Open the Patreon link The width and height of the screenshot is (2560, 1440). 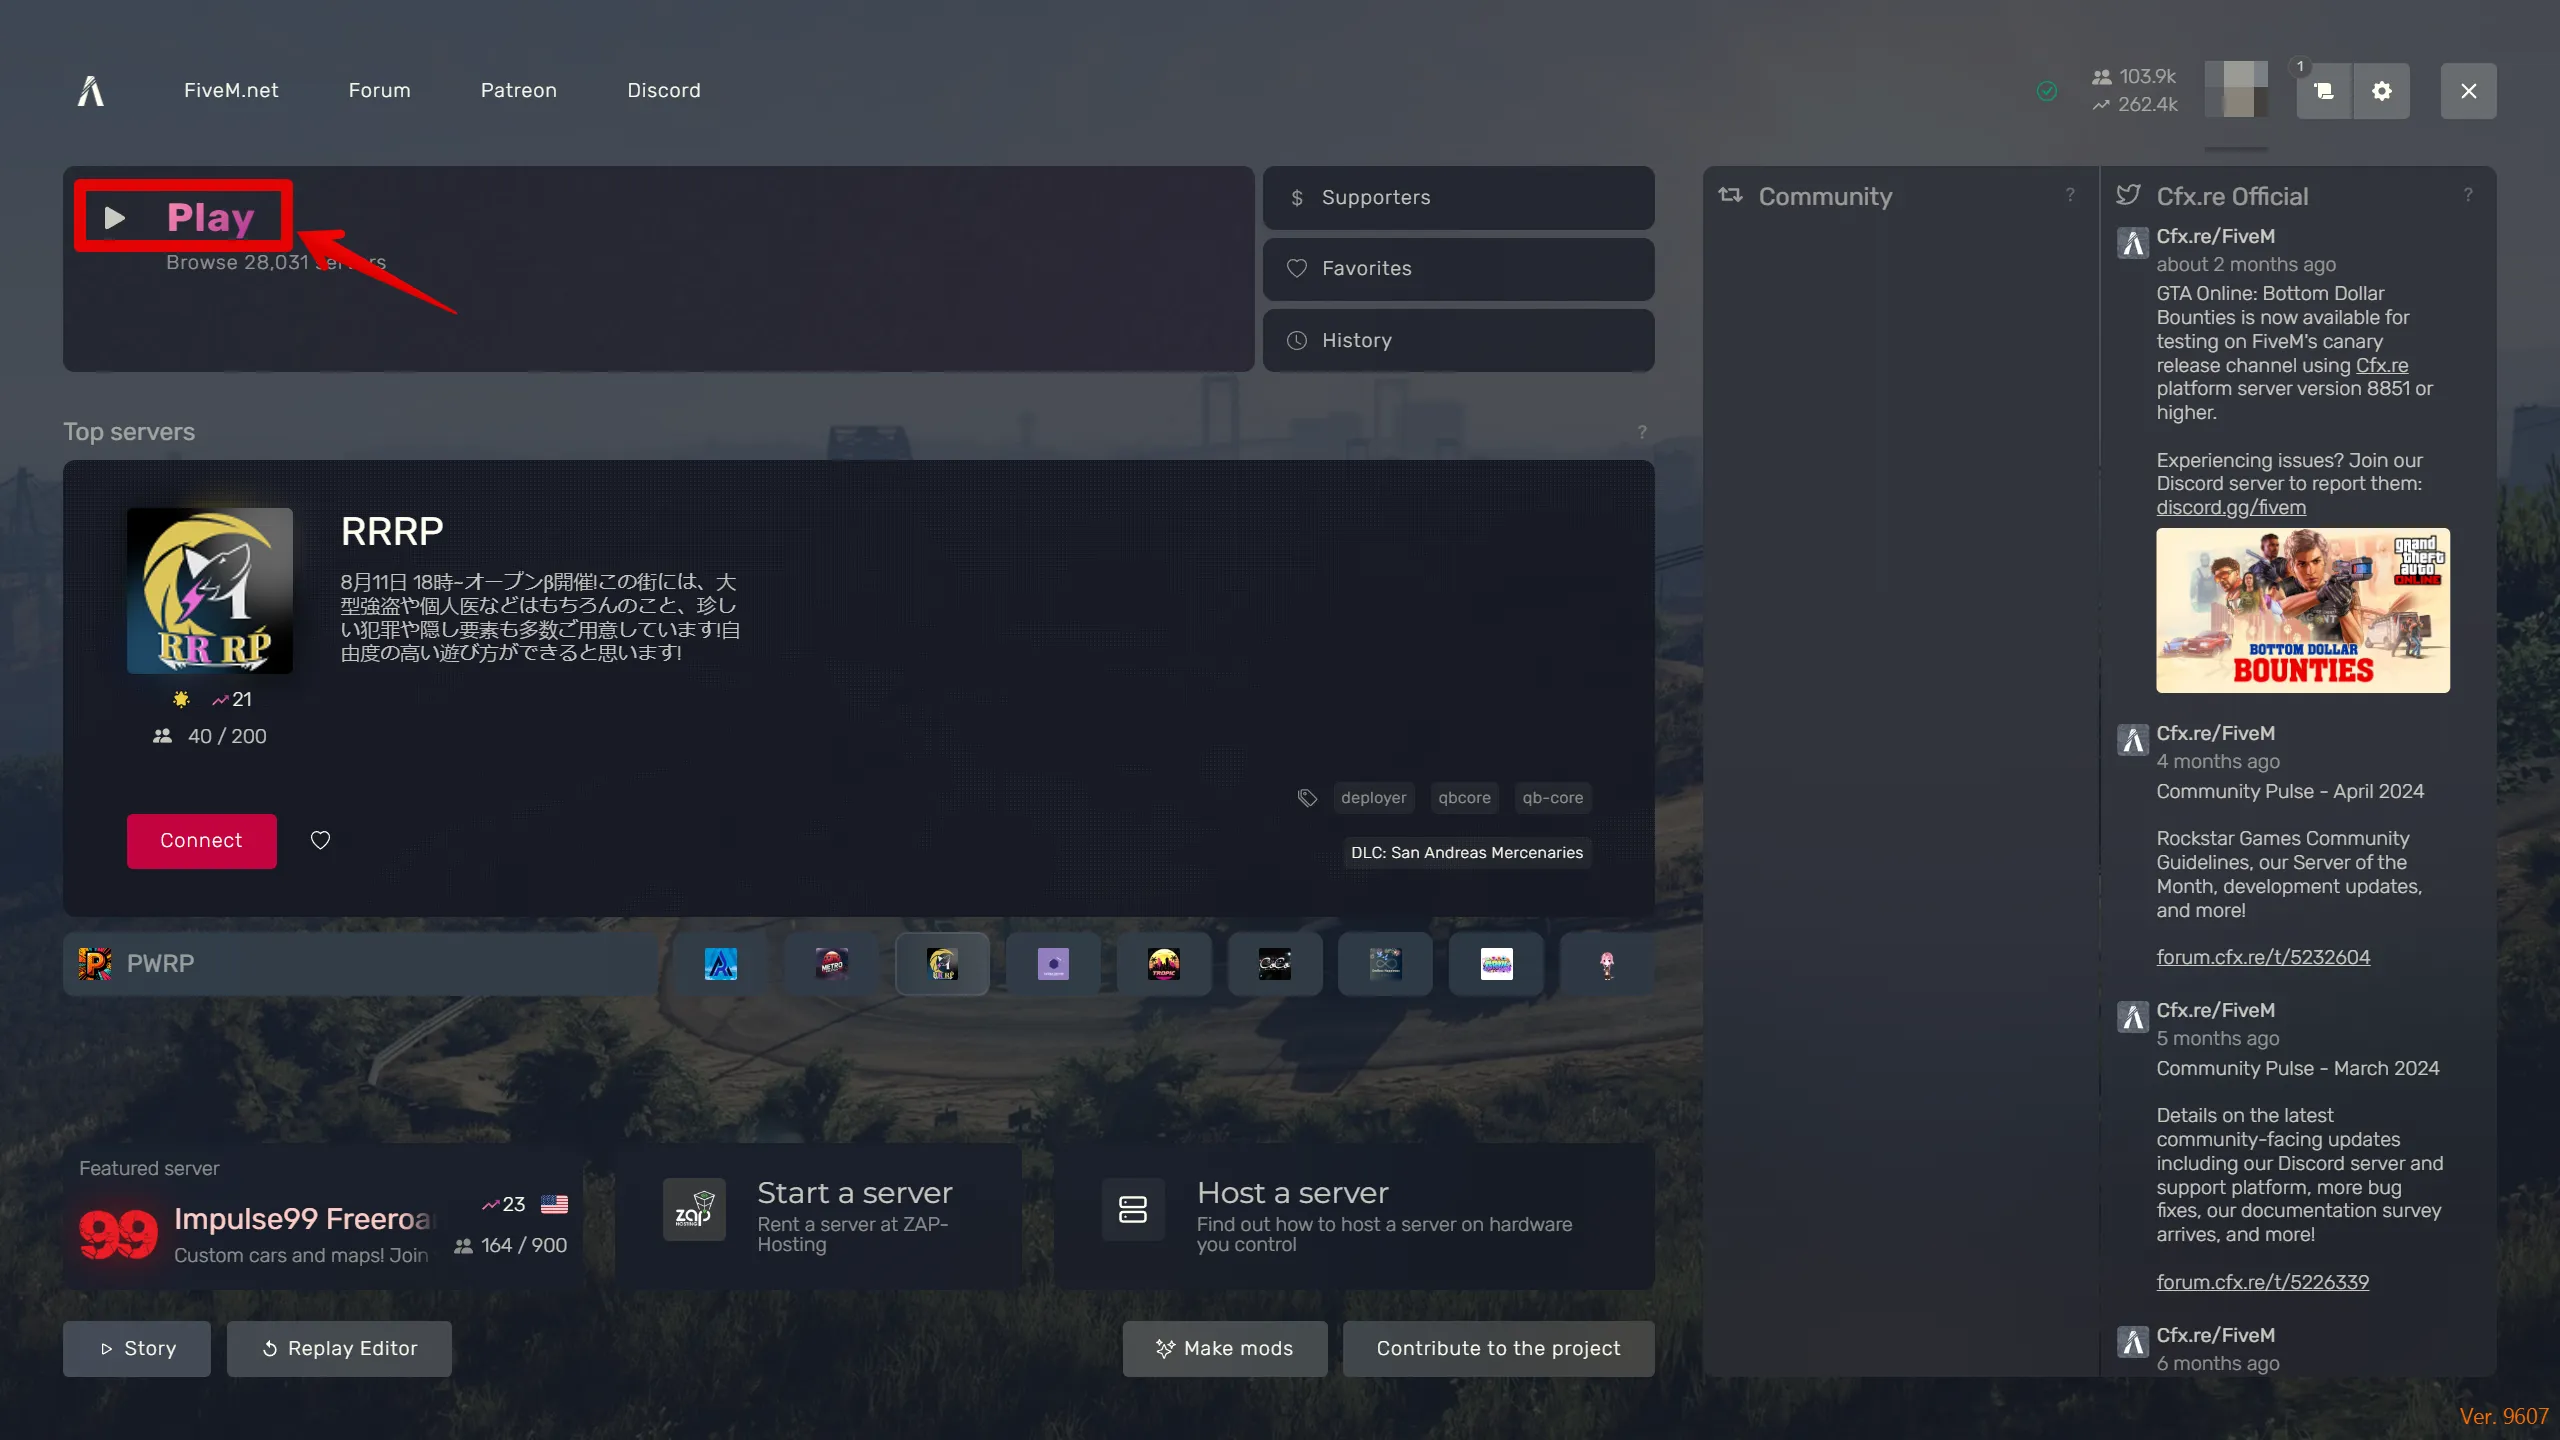coord(518,90)
